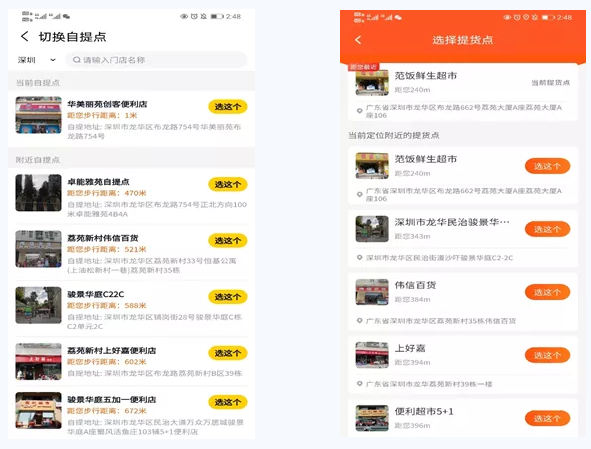591x449 pixels.
Task: Open 荔苑新村上好嘉便利店 store photo
Action: click(x=38, y=361)
